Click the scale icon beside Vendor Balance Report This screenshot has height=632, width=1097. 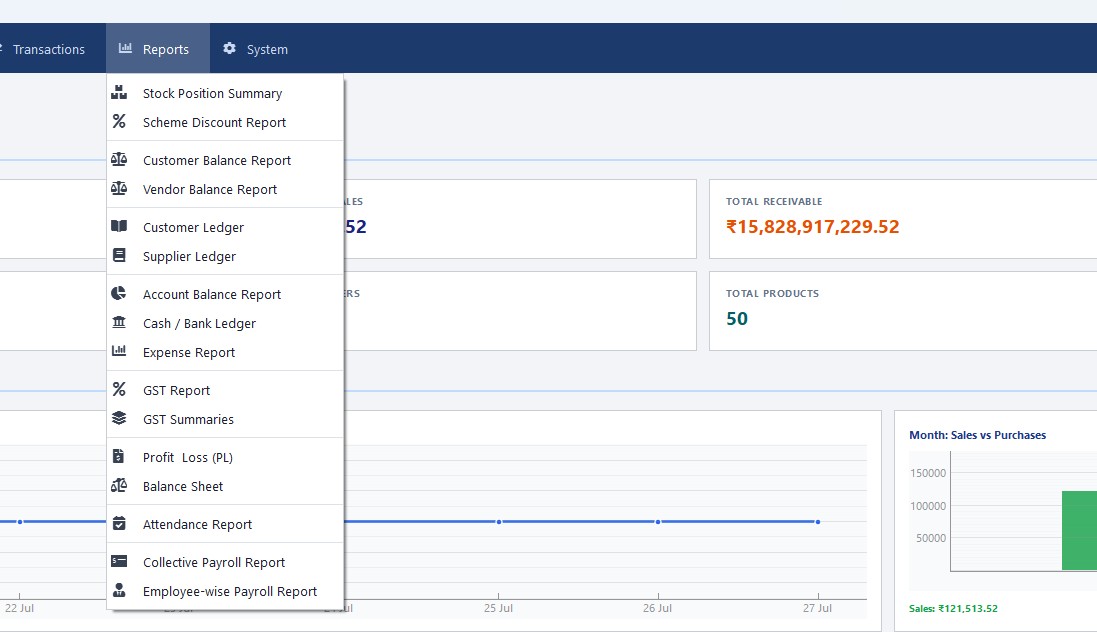[x=119, y=188]
